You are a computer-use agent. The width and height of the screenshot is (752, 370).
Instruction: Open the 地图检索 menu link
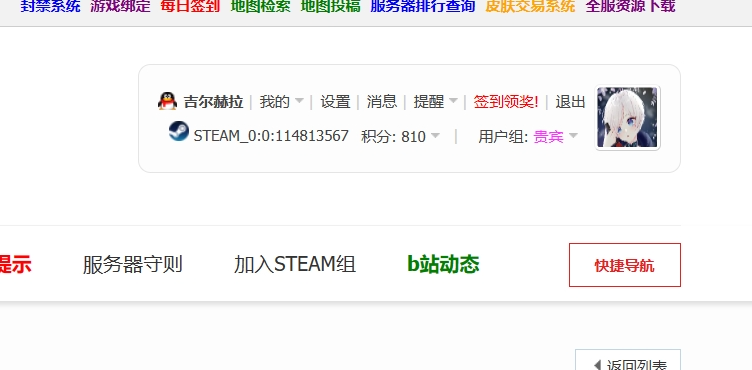260,6
